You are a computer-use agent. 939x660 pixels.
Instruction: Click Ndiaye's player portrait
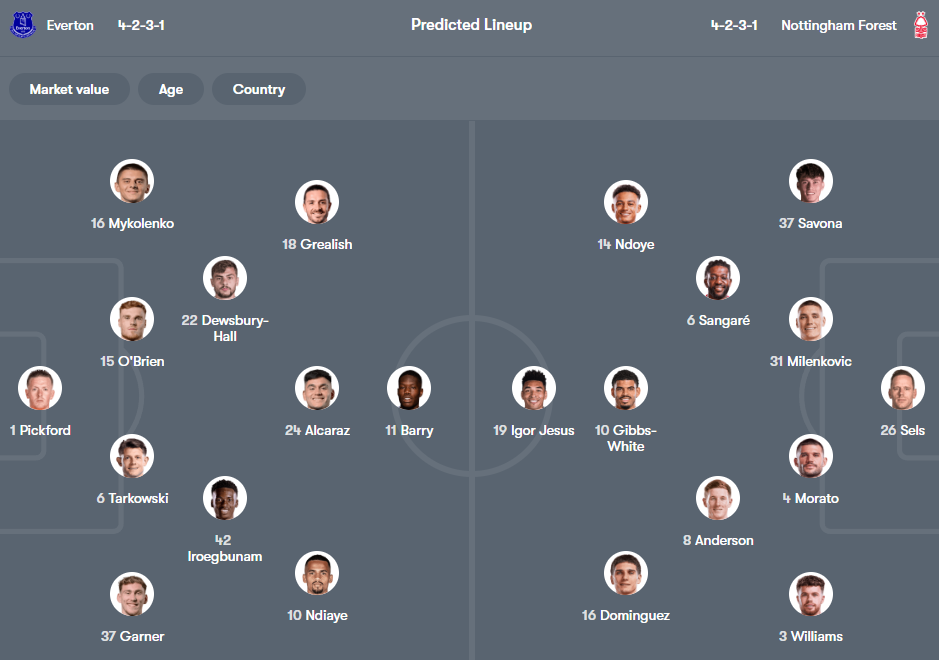317,574
